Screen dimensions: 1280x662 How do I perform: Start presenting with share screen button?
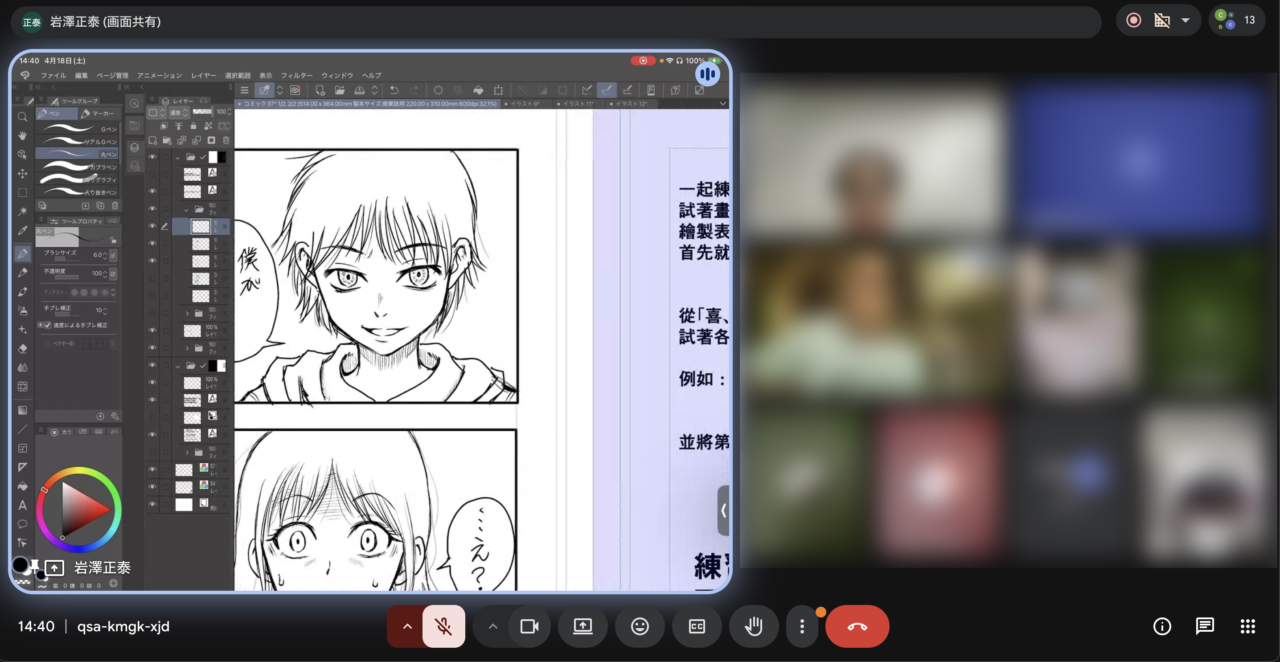583,626
